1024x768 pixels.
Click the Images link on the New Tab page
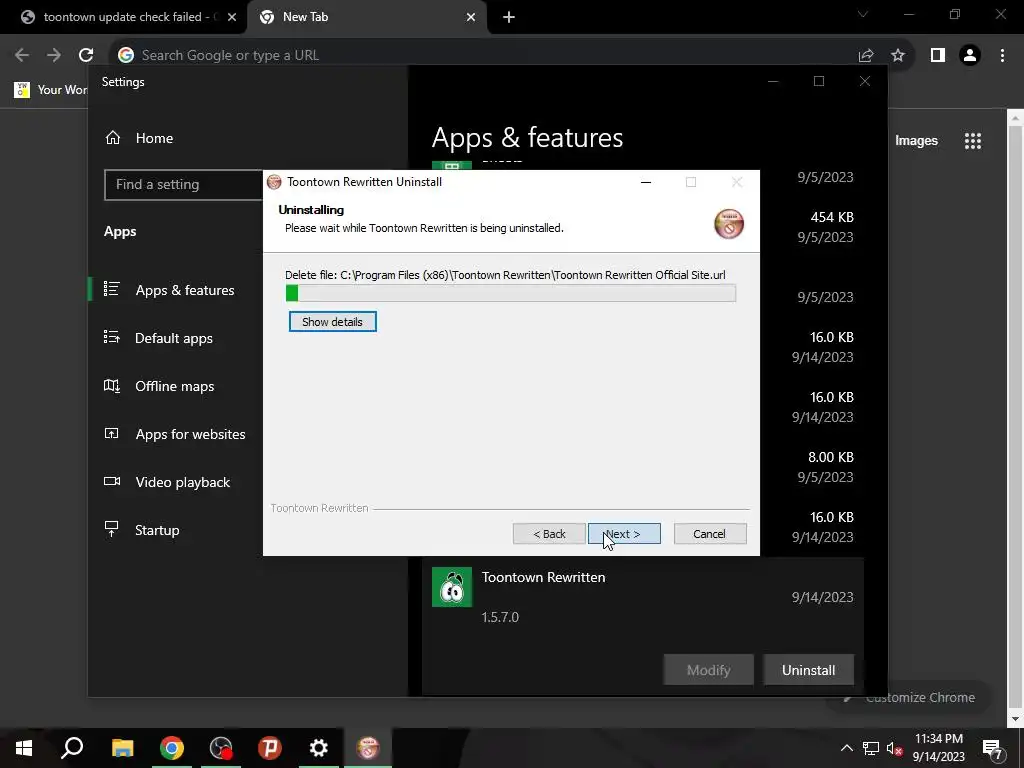(916, 140)
